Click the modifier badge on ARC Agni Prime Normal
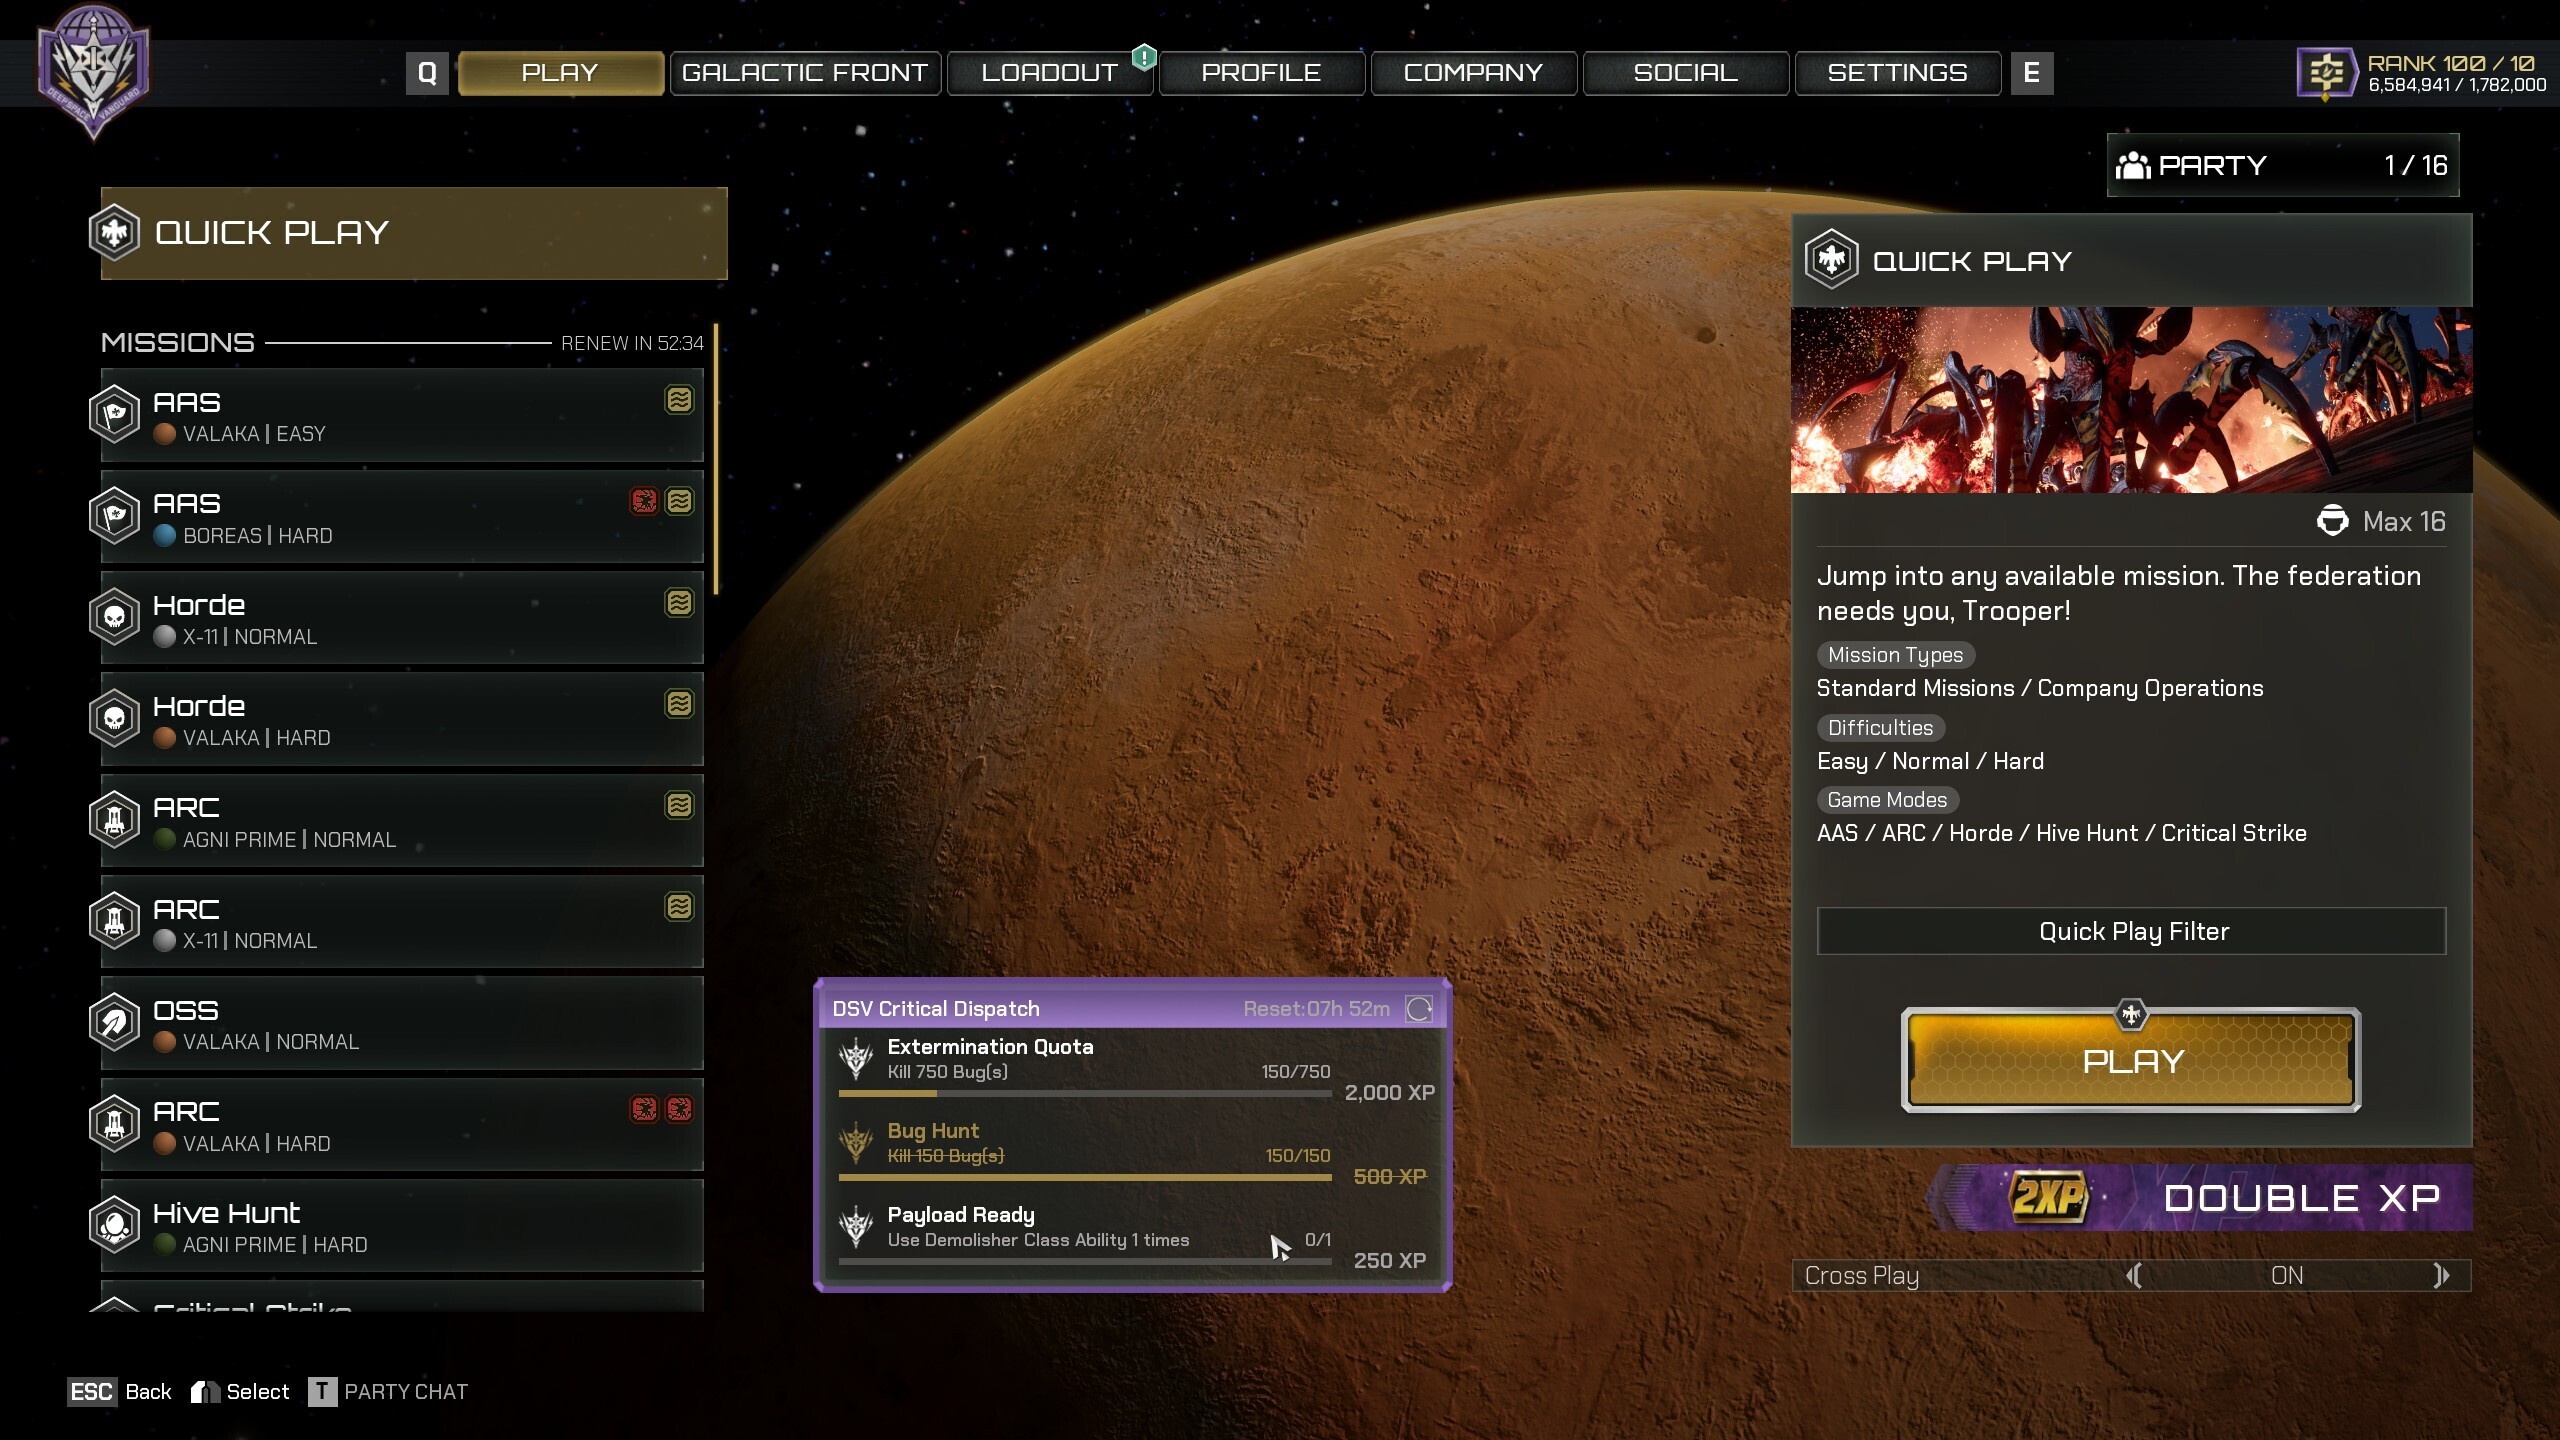The image size is (2560, 1440). pos(679,805)
